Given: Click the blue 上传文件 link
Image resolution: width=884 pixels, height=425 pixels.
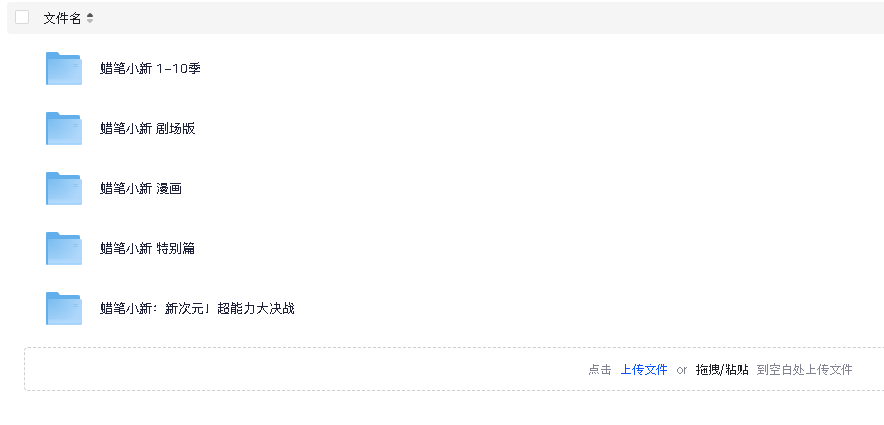Looking at the screenshot, I should (x=644, y=370).
